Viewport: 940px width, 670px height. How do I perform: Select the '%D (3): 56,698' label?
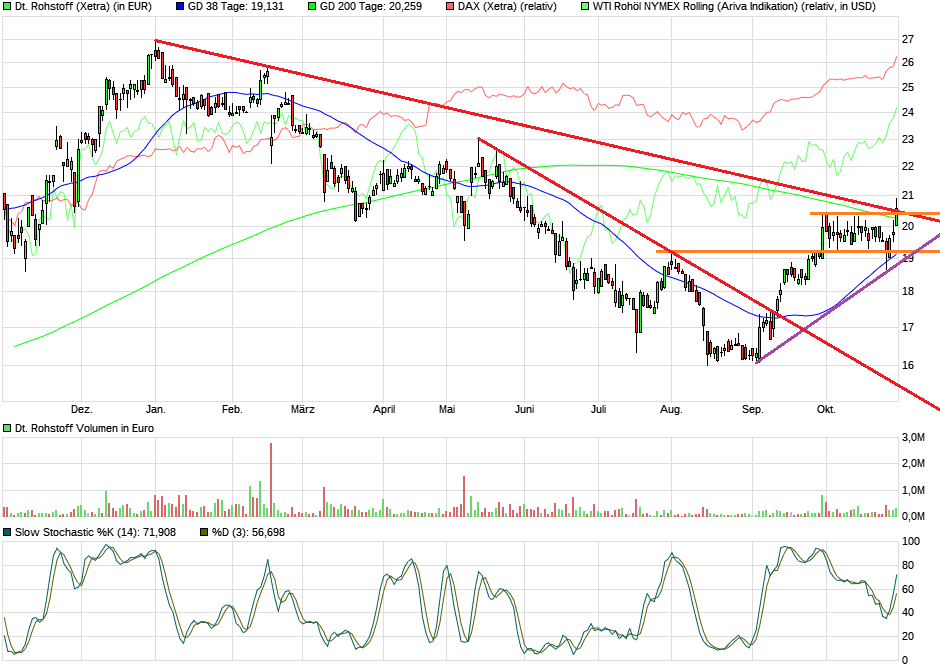pos(248,532)
